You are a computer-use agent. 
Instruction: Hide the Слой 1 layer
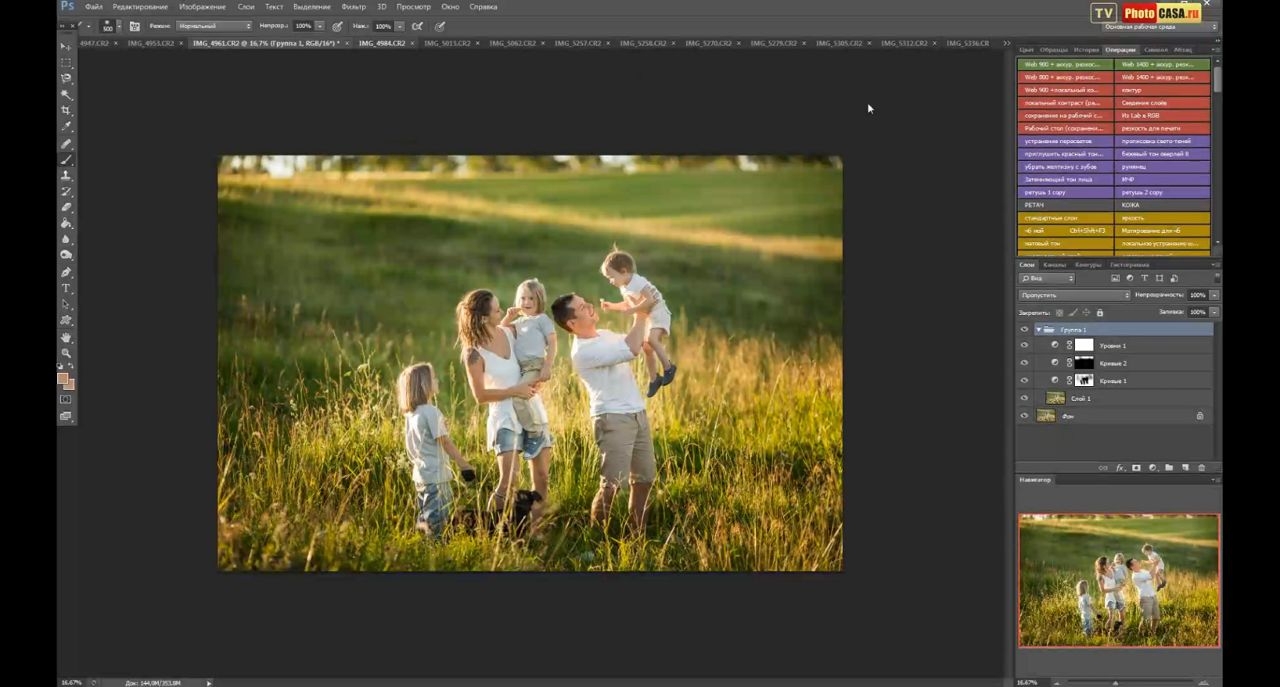click(x=1023, y=398)
